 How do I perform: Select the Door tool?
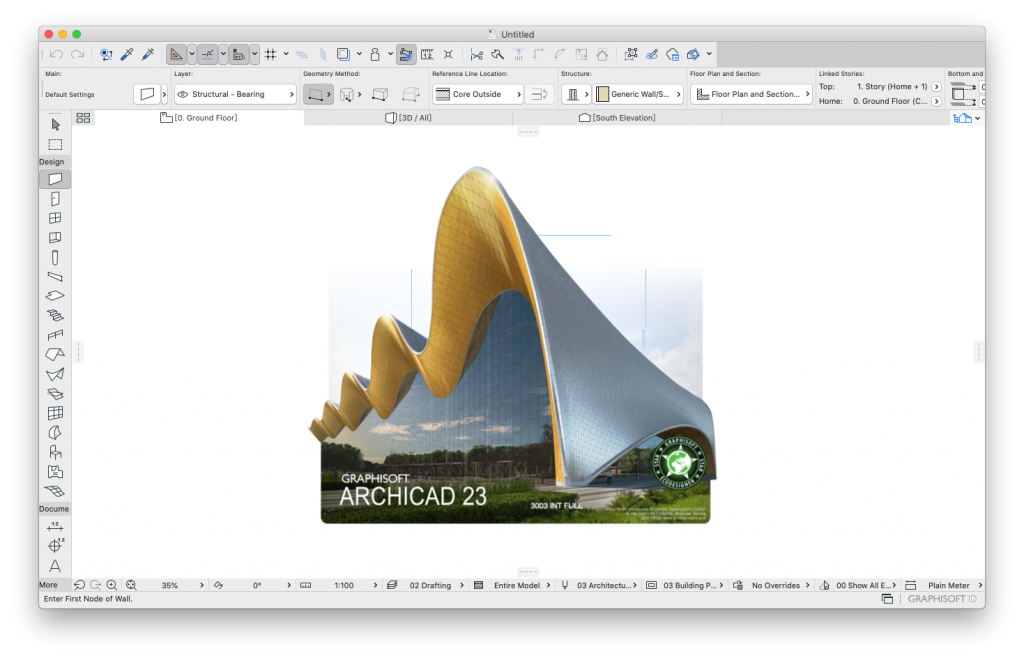point(55,198)
